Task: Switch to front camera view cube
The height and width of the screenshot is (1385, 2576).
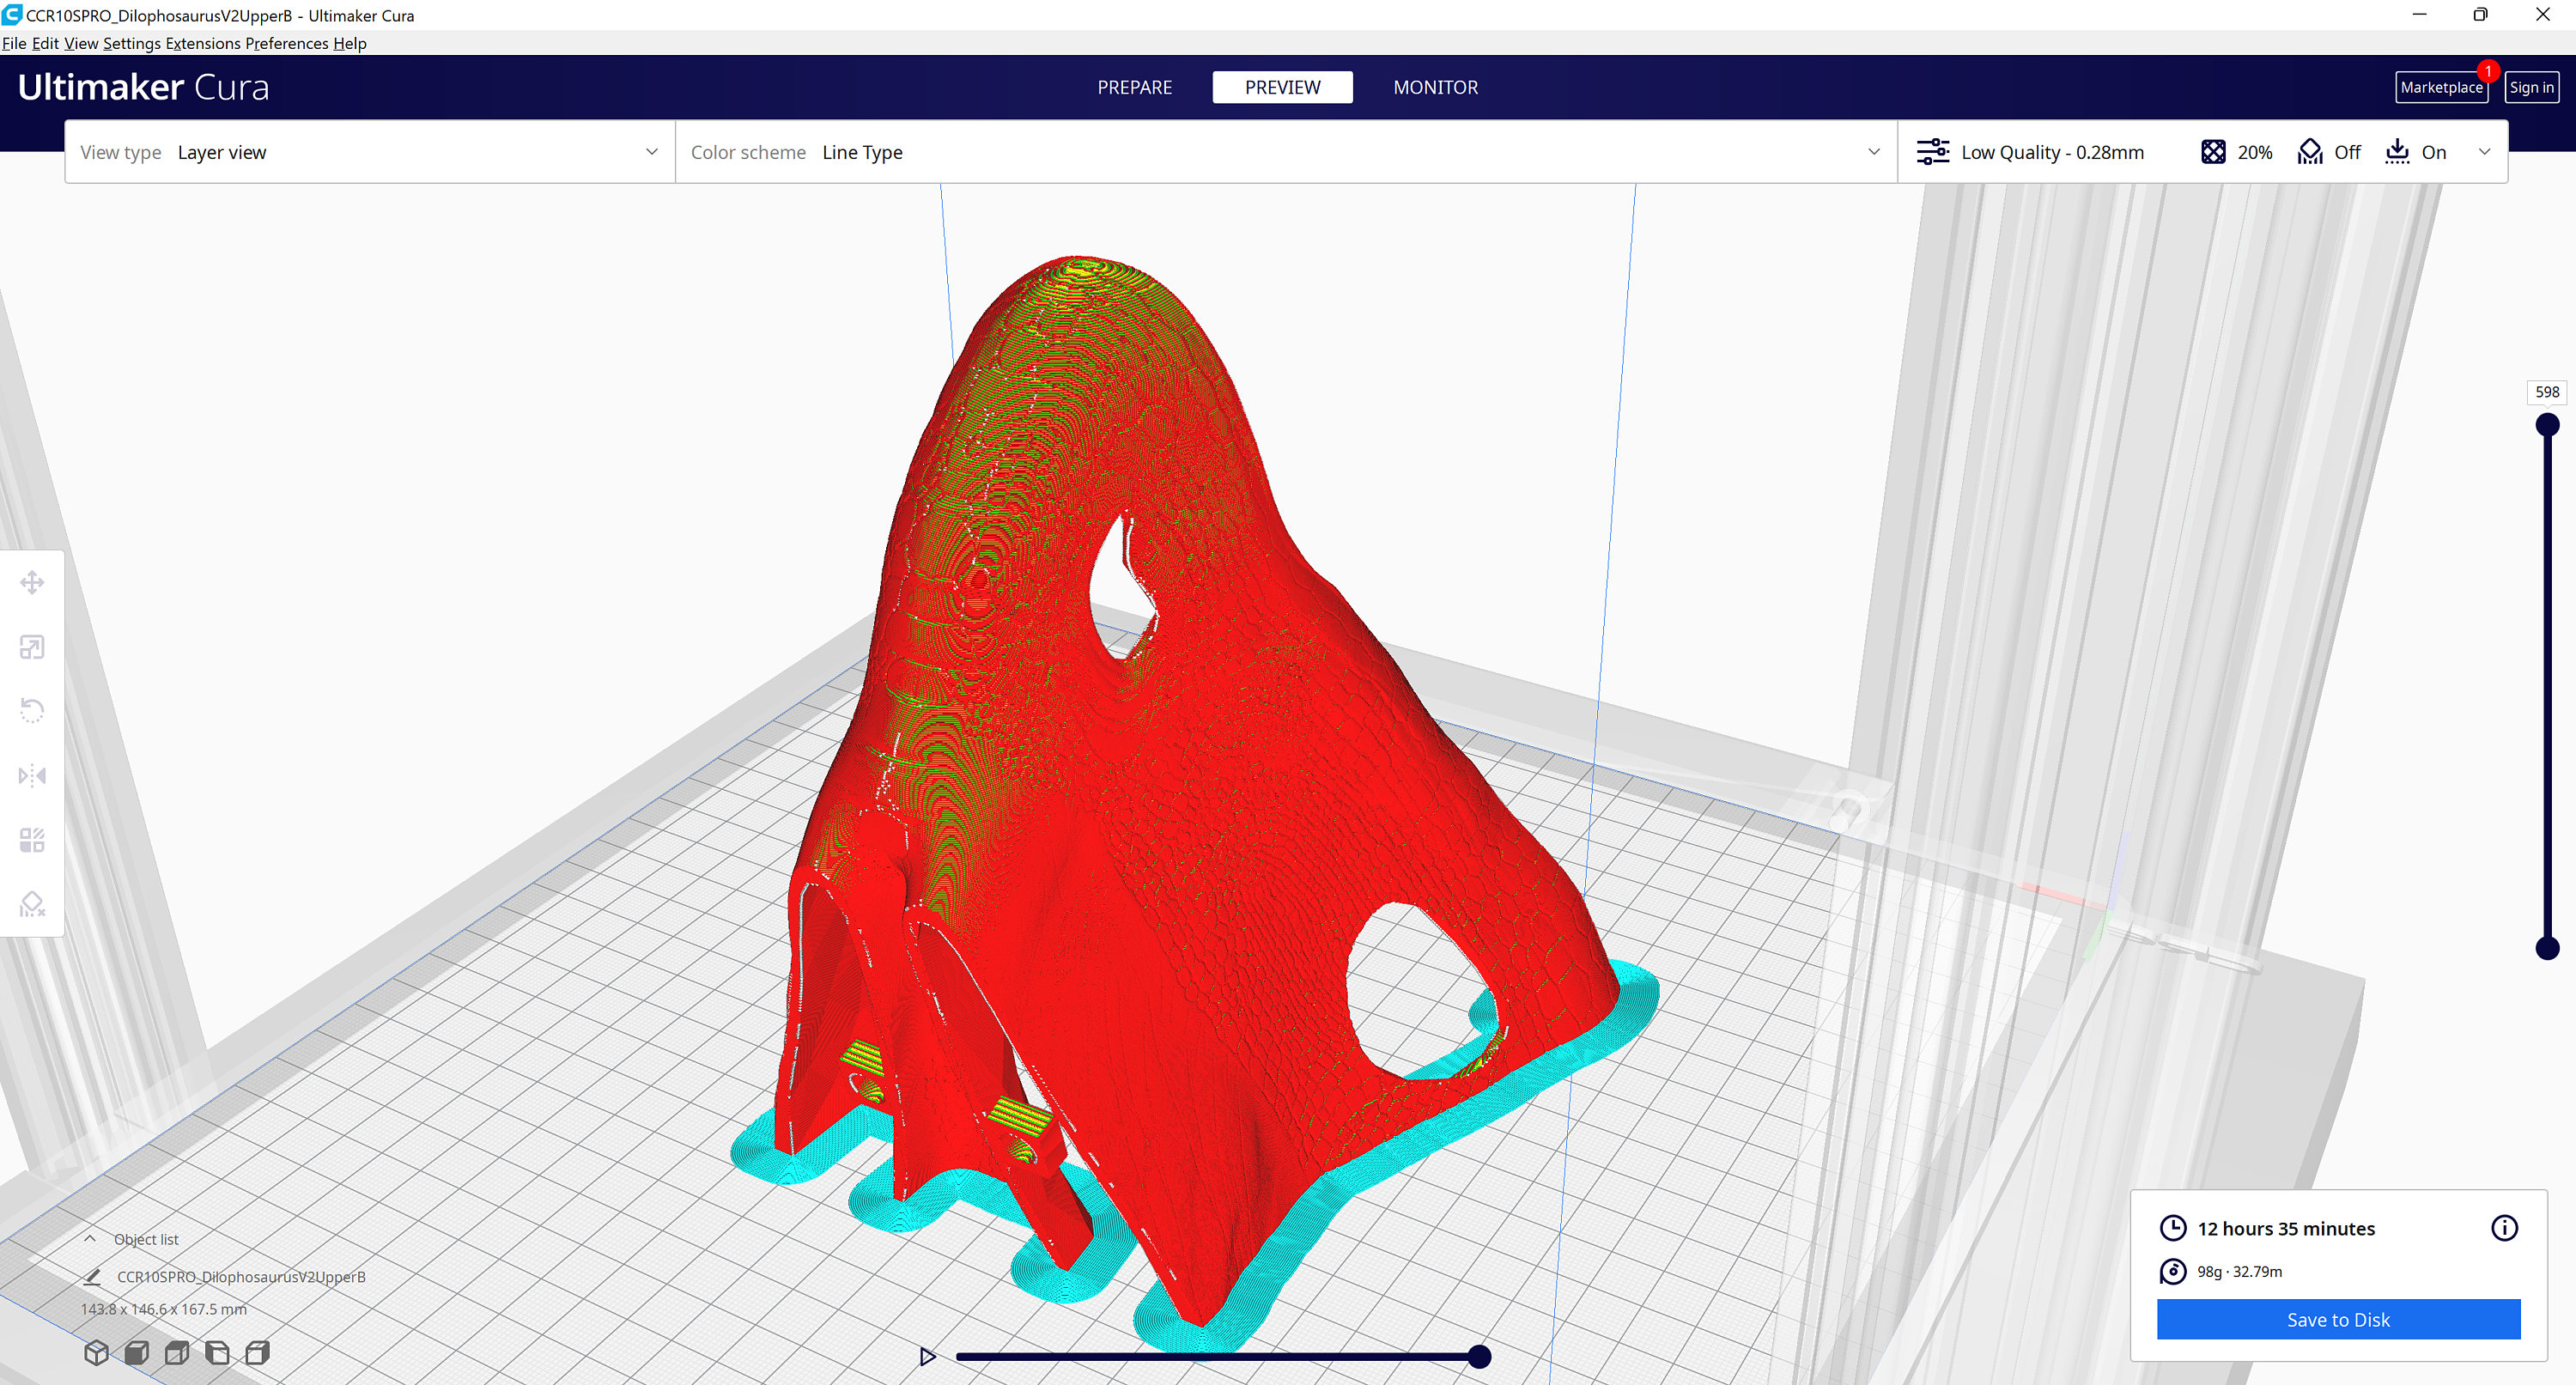Action: click(x=137, y=1353)
